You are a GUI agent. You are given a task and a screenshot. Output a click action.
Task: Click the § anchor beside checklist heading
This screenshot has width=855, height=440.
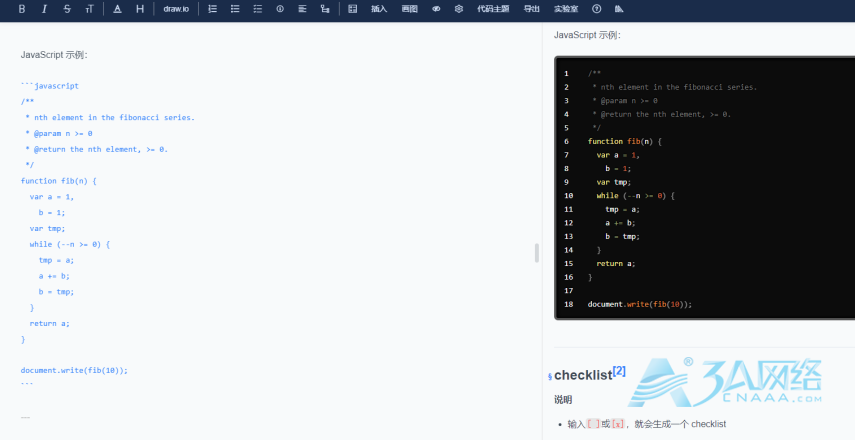click(x=550, y=376)
